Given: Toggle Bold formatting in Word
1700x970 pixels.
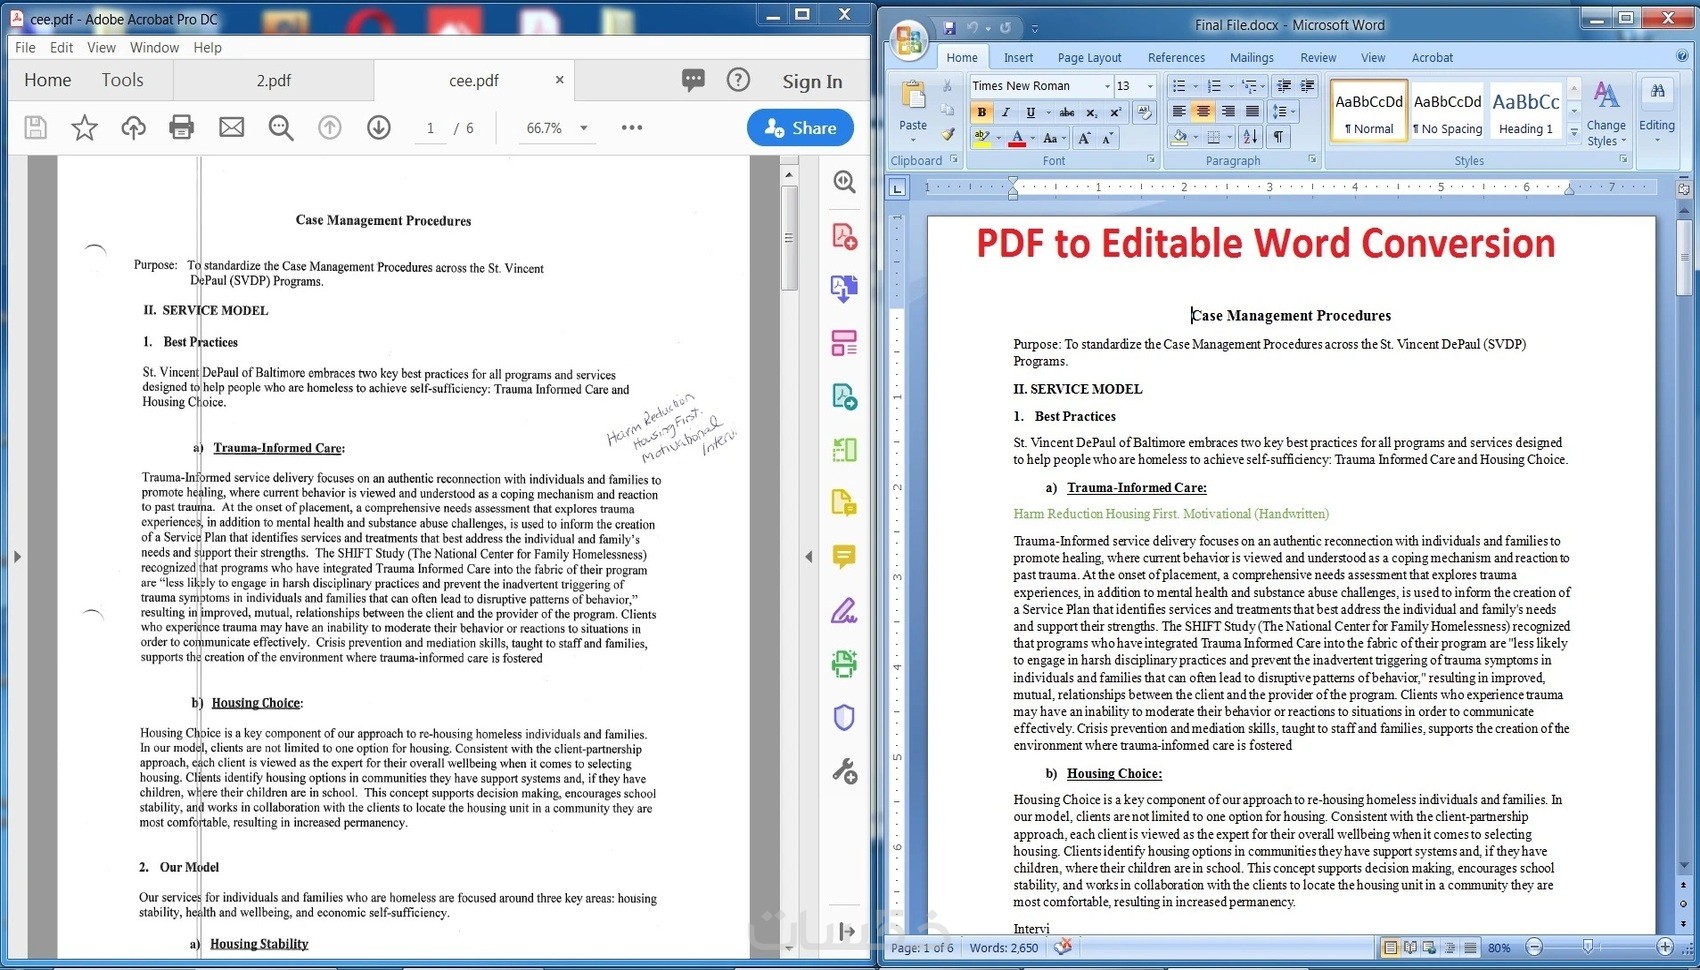Looking at the screenshot, I should [x=982, y=113].
